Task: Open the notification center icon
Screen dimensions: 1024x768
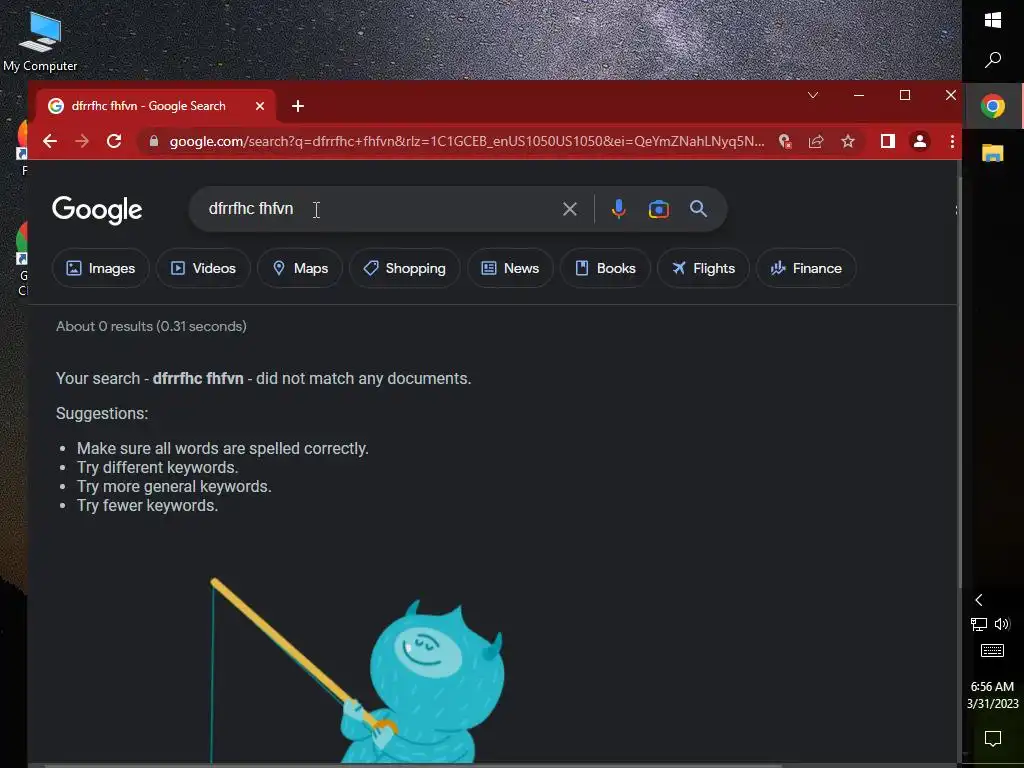Action: (993, 739)
